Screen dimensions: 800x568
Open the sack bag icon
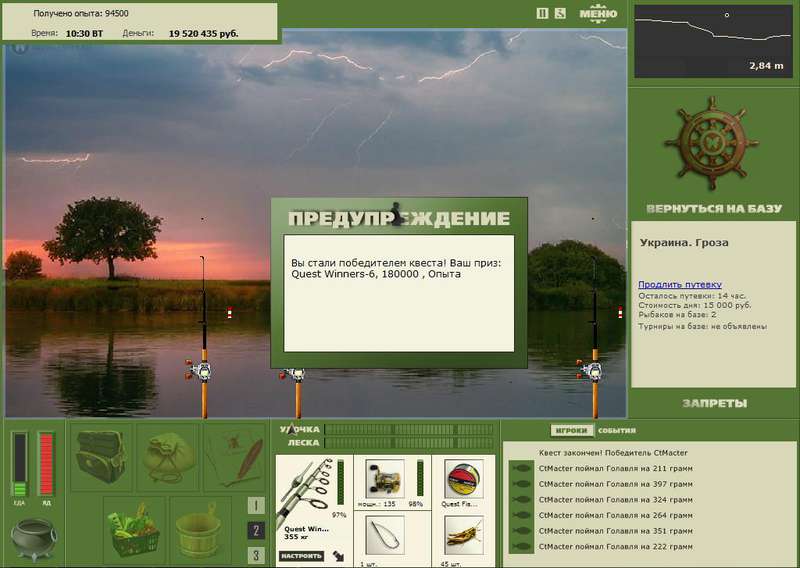(168, 457)
